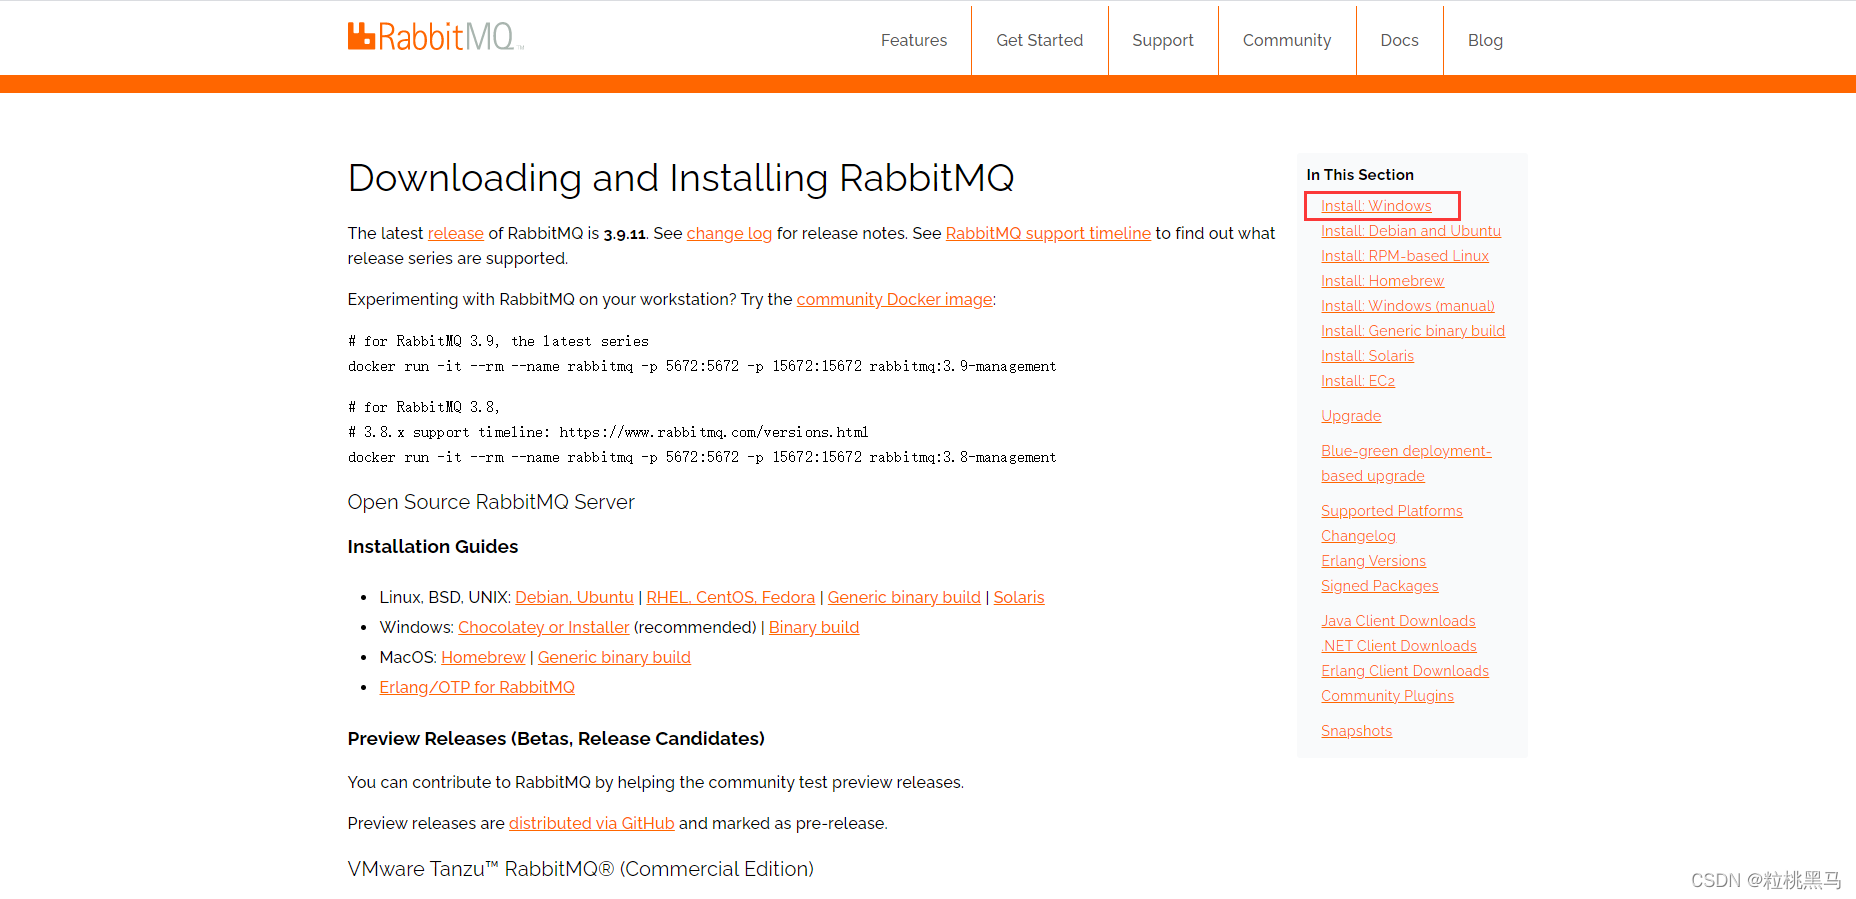The width and height of the screenshot is (1856, 899).
Task: Open MacOS Generic binary build link
Action: pos(614,657)
